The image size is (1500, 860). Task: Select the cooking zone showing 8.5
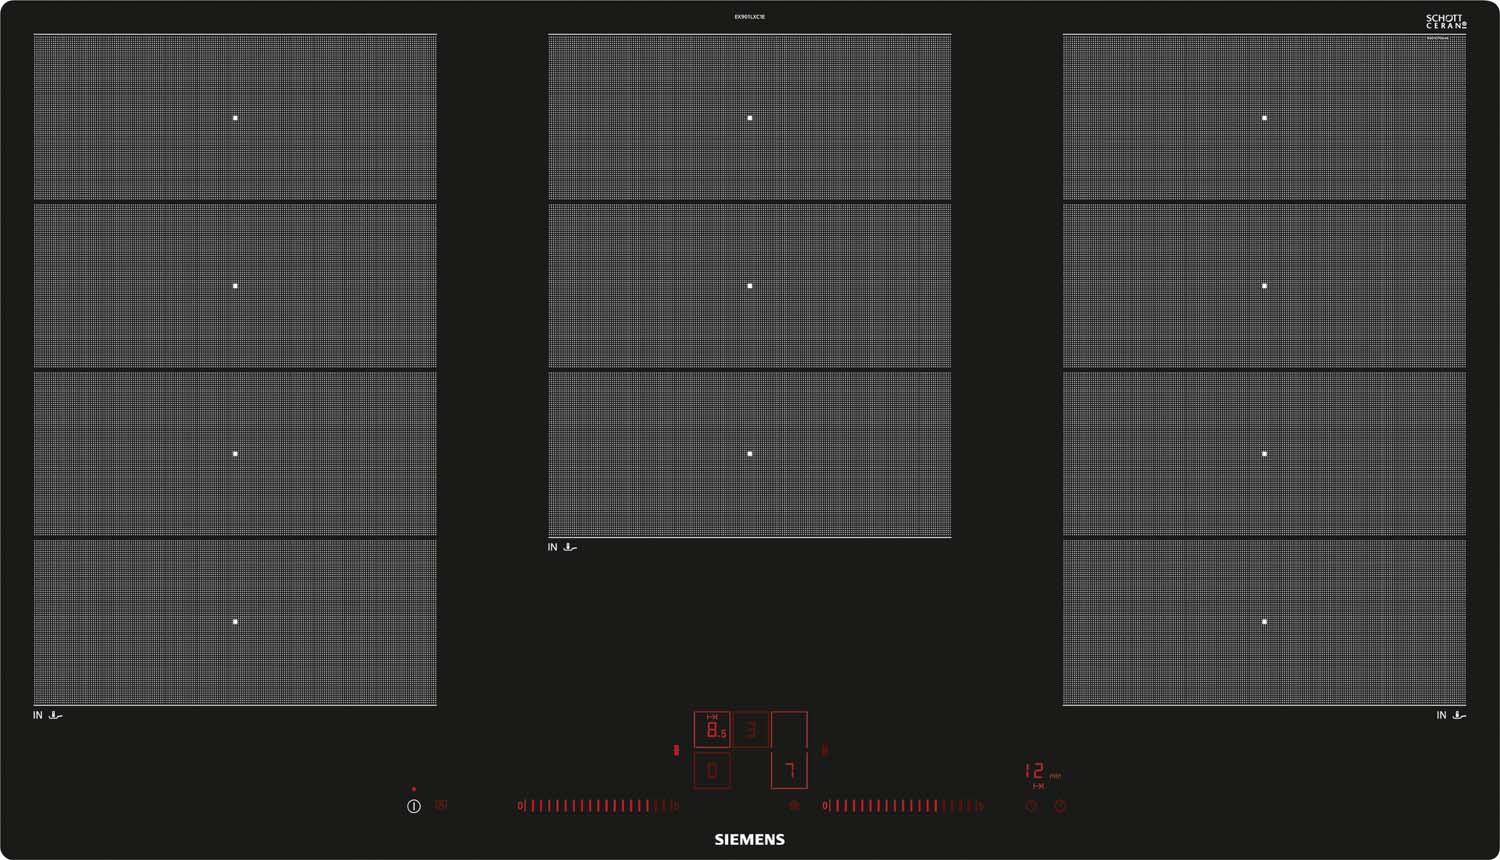coord(712,730)
